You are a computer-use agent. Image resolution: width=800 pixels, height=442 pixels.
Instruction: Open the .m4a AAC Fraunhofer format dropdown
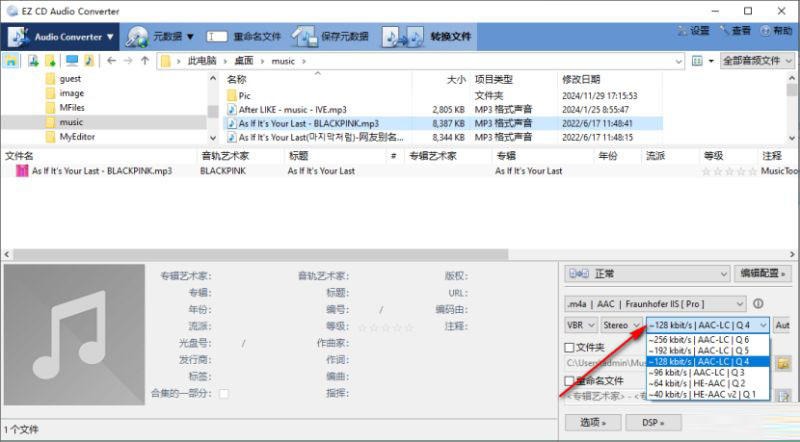[655, 304]
